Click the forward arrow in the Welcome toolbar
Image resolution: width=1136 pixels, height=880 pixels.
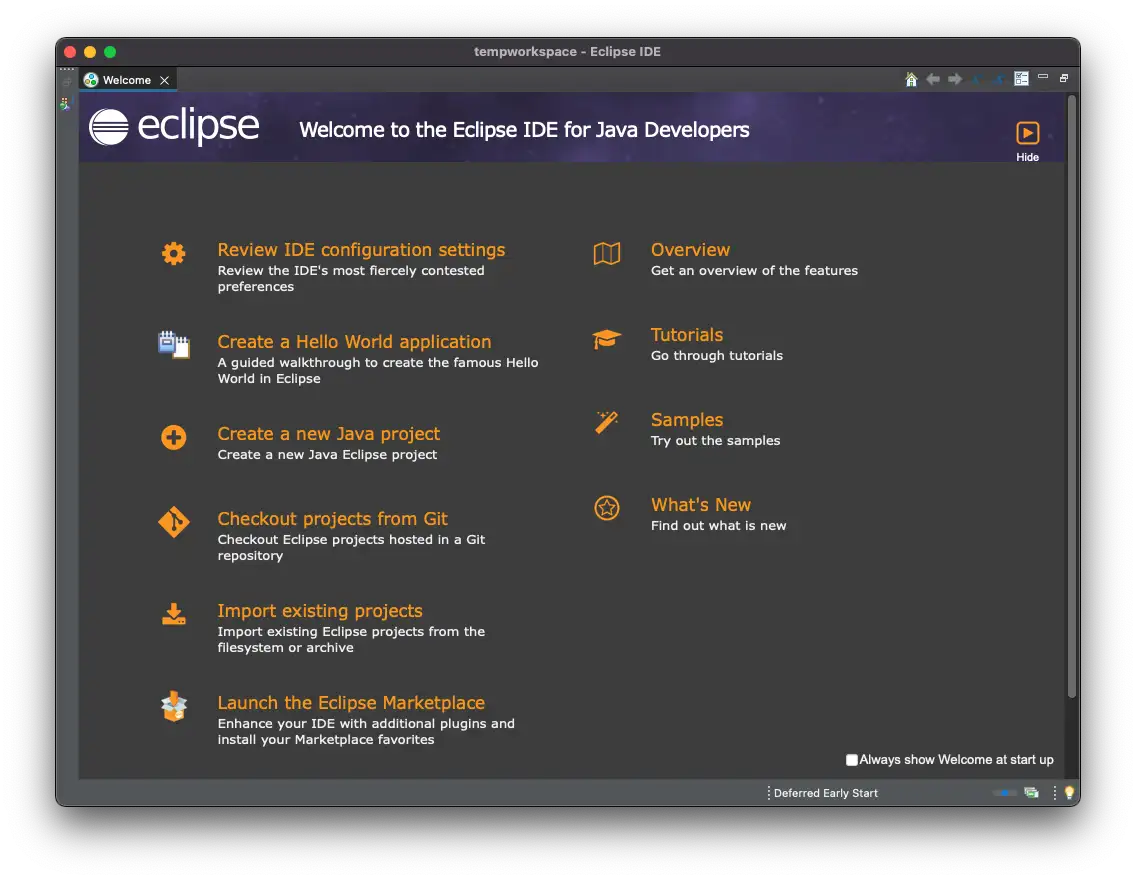[955, 79]
